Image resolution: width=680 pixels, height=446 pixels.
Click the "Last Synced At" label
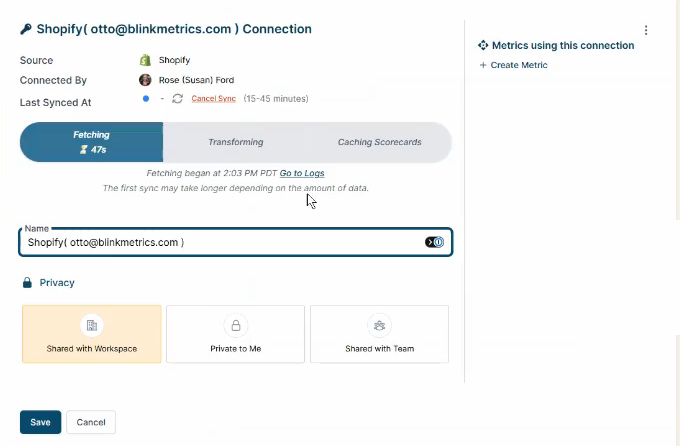56,102
